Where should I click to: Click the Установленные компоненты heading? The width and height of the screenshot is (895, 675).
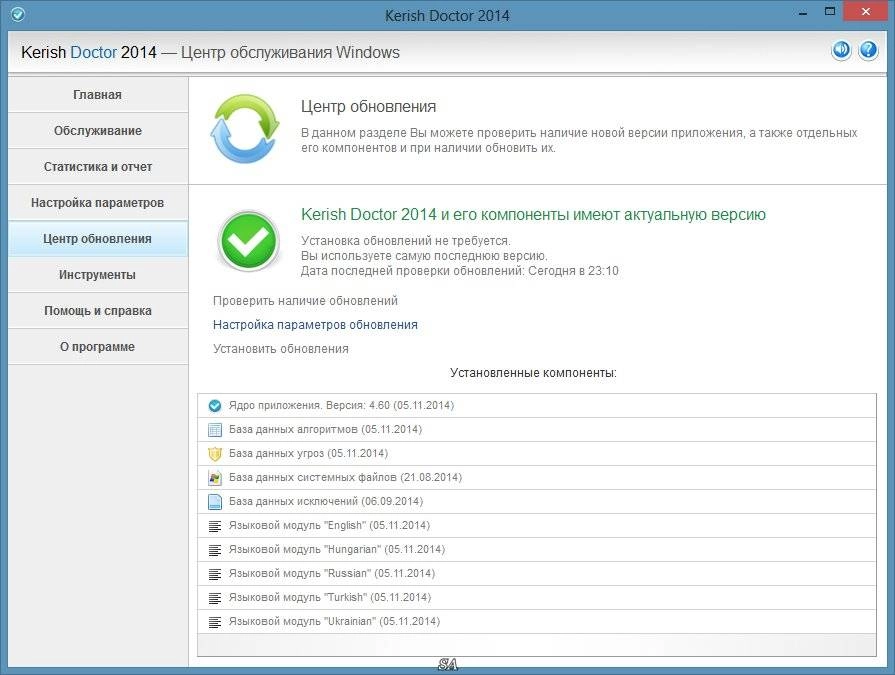(533, 373)
